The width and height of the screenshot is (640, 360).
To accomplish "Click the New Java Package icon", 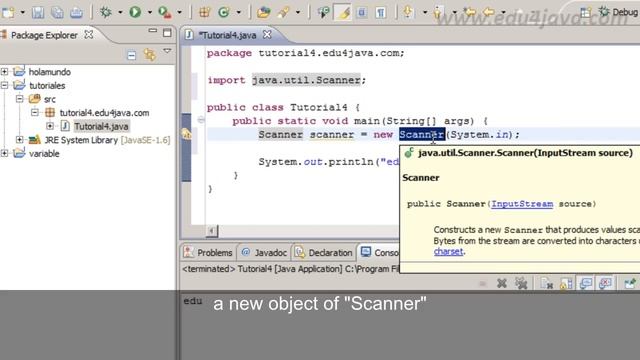I will (x=204, y=12).
